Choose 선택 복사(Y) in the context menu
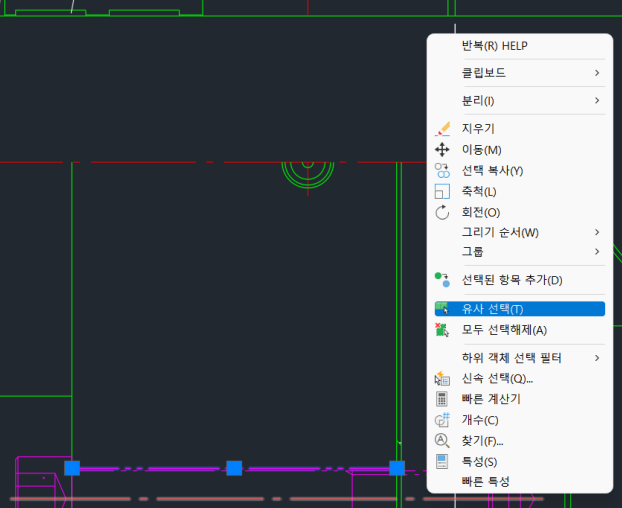Viewport: 622px width, 508px height. [x=520, y=171]
